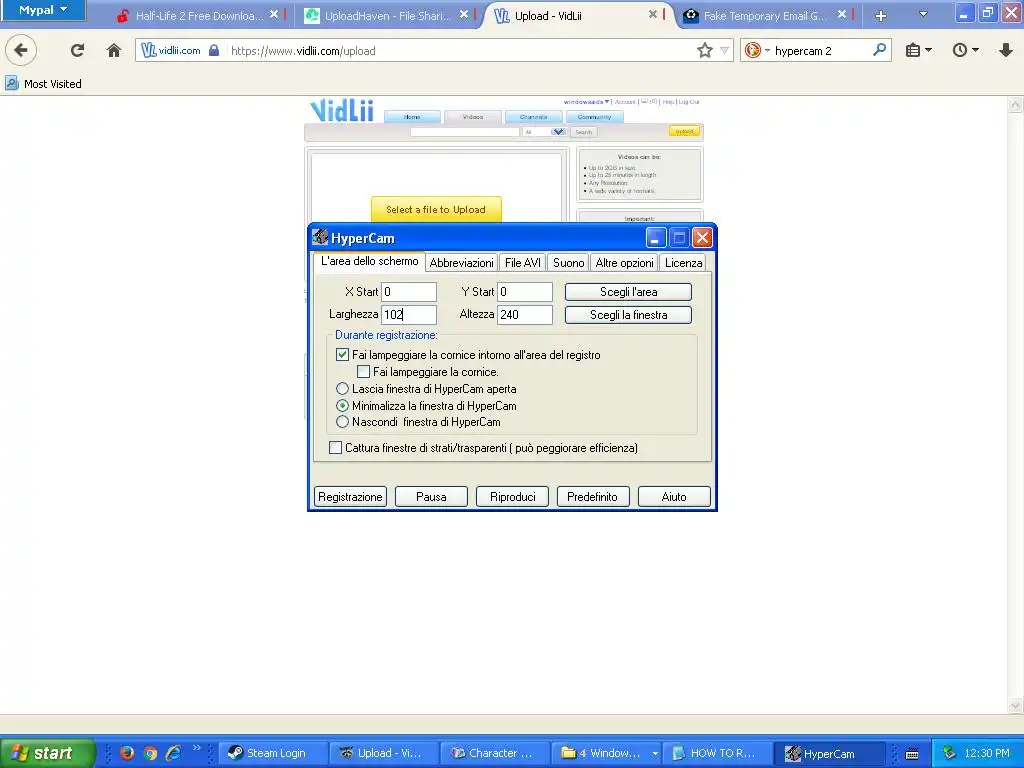1024x768 pixels.
Task: Click the VidLii logo on the page
Action: pyautogui.click(x=342, y=110)
